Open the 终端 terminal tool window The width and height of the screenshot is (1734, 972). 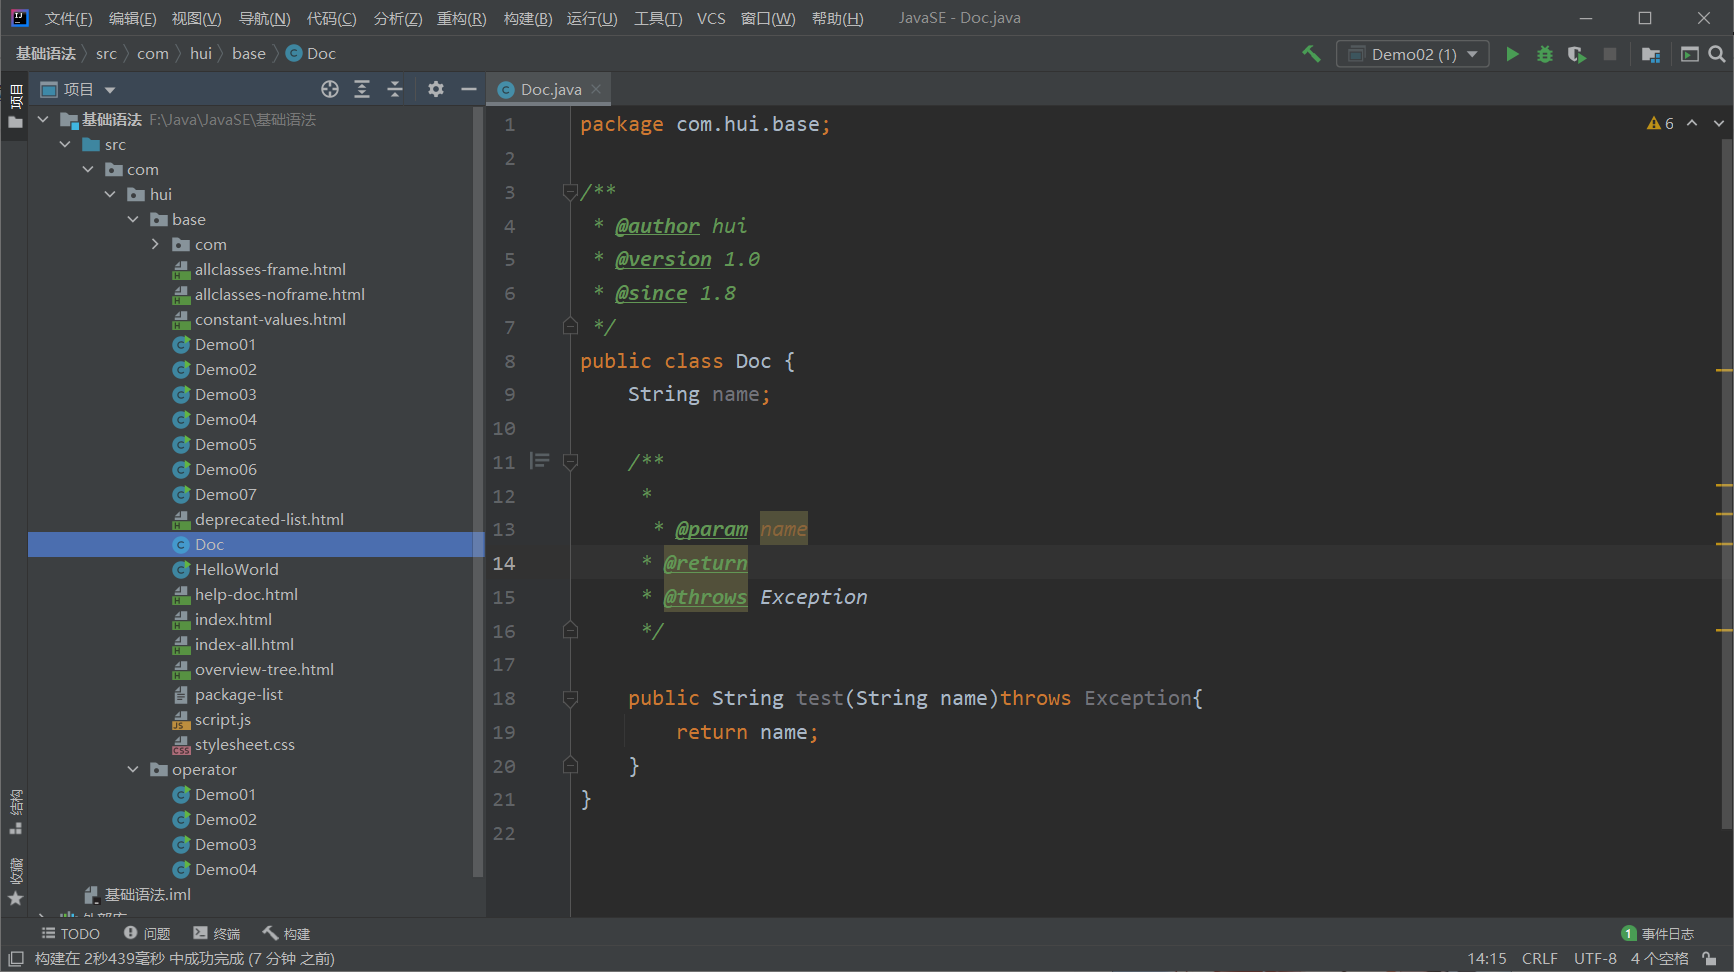click(x=216, y=933)
